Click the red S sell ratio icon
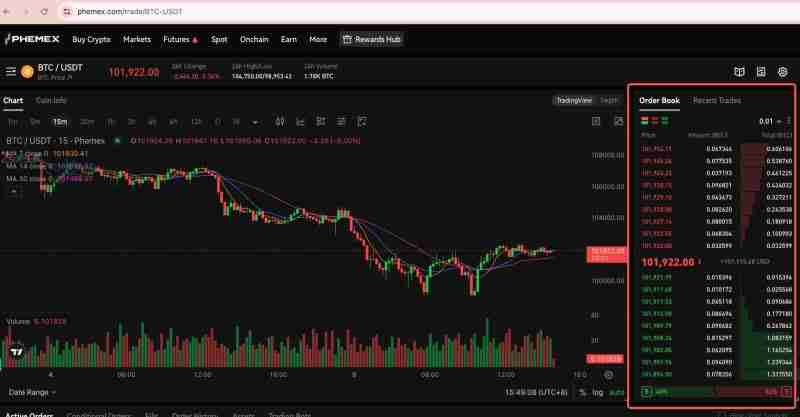 click(x=786, y=392)
